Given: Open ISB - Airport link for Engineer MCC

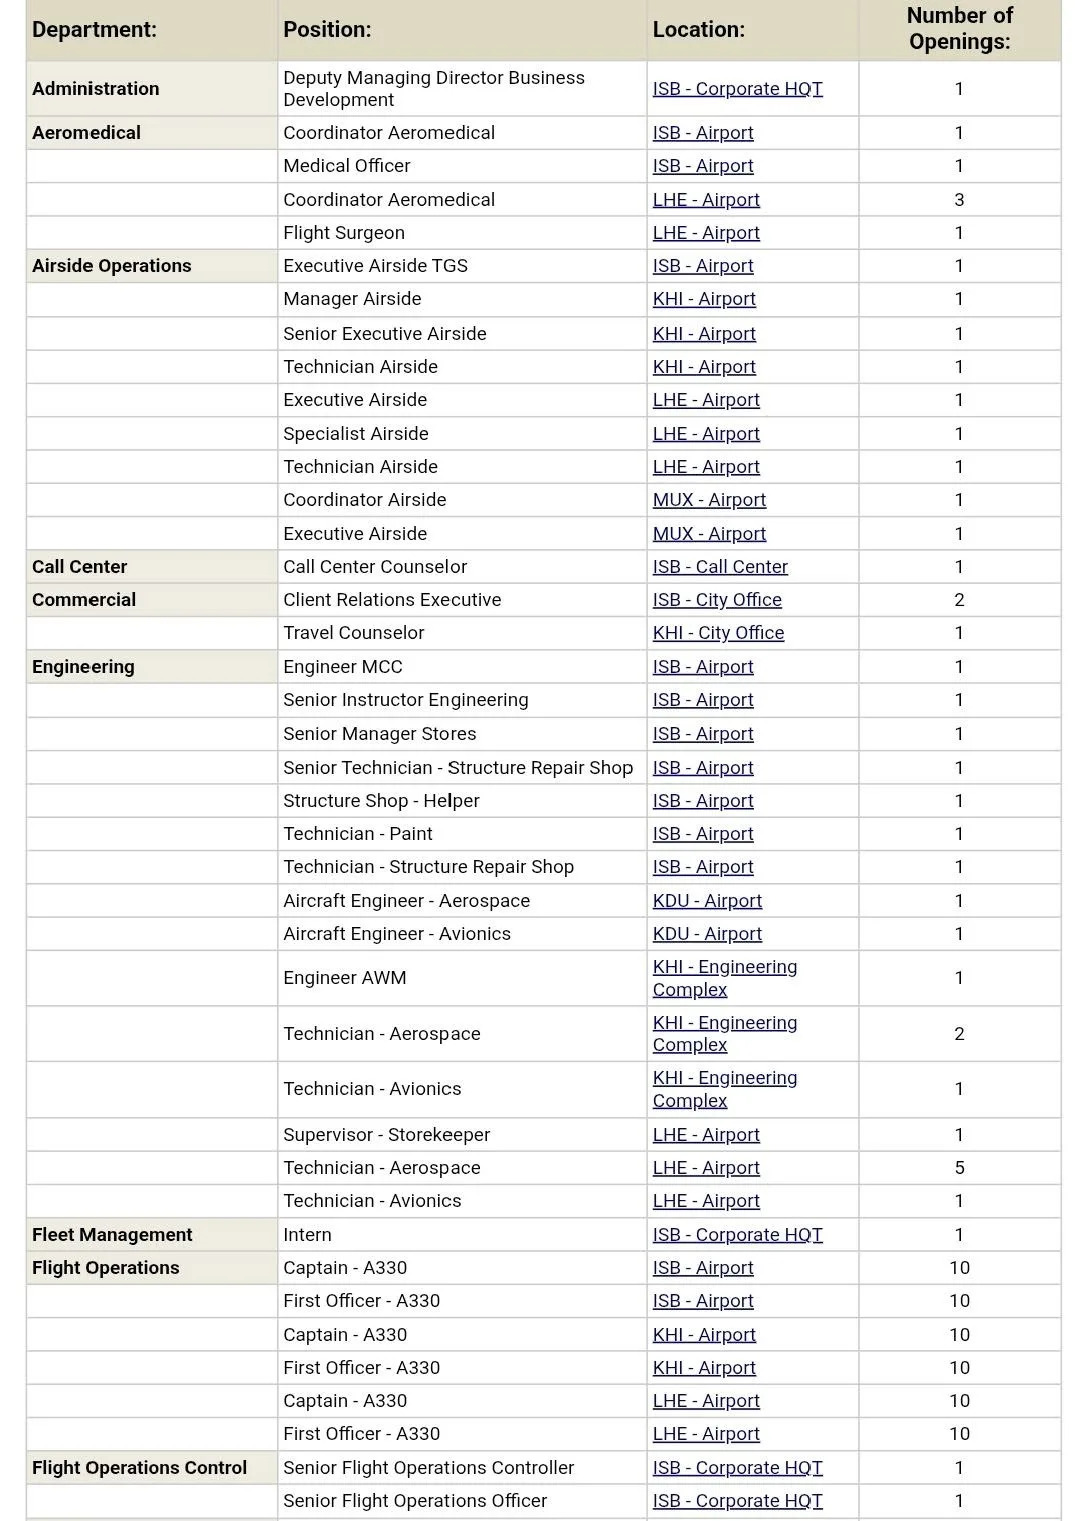Looking at the screenshot, I should coord(703,667).
